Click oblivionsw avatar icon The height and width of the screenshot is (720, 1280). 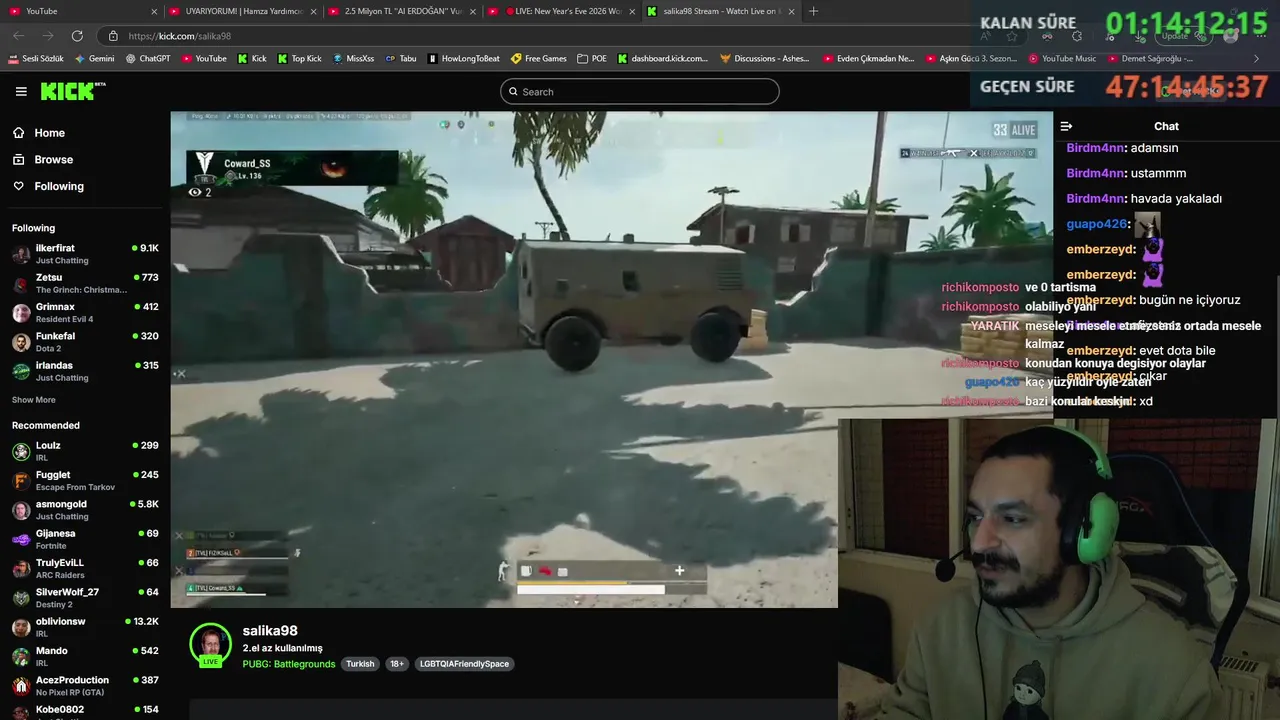(20, 628)
